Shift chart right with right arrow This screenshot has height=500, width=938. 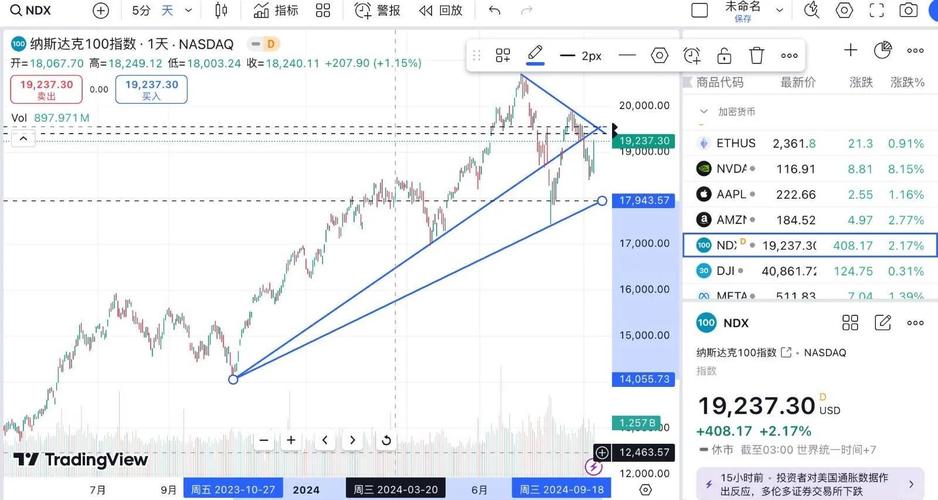click(352, 440)
